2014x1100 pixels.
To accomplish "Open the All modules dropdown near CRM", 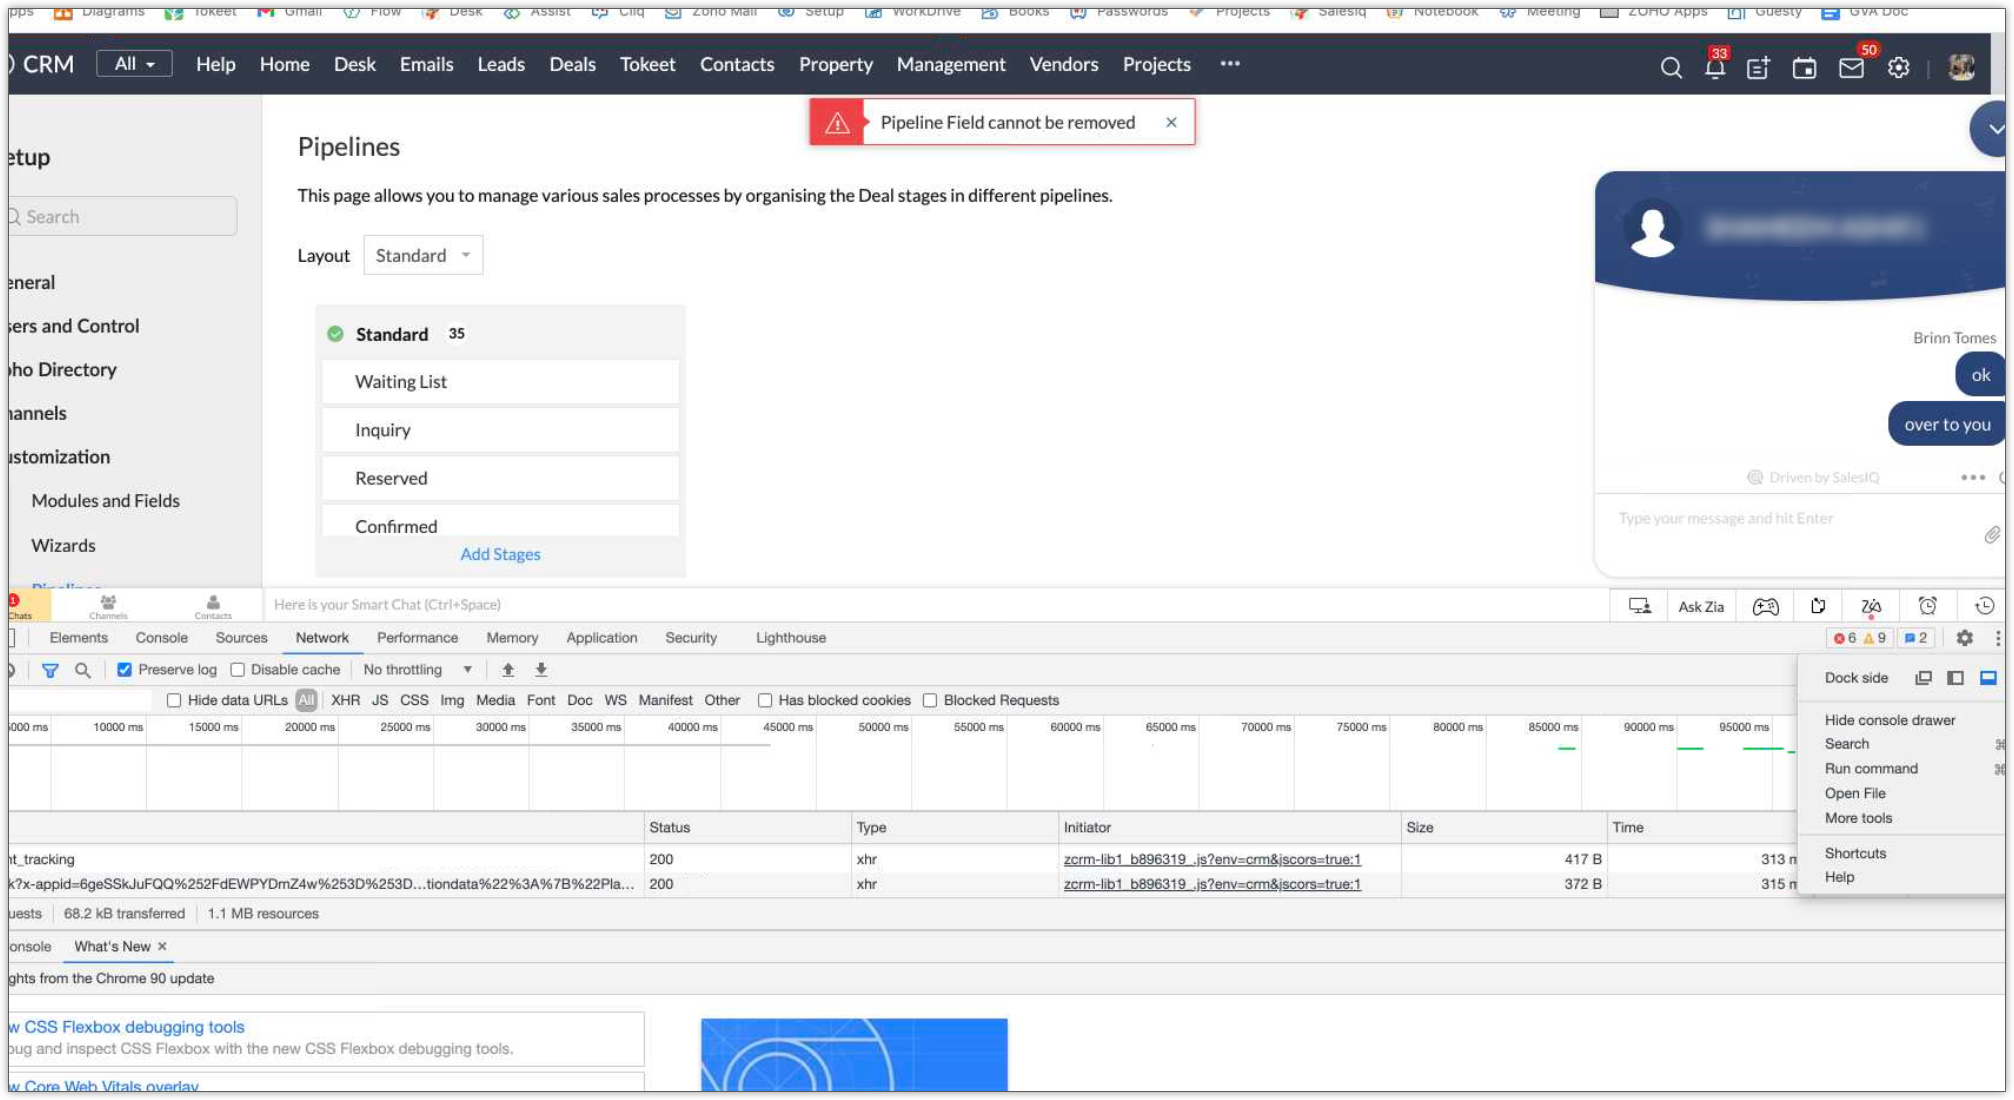I will pyautogui.click(x=134, y=64).
